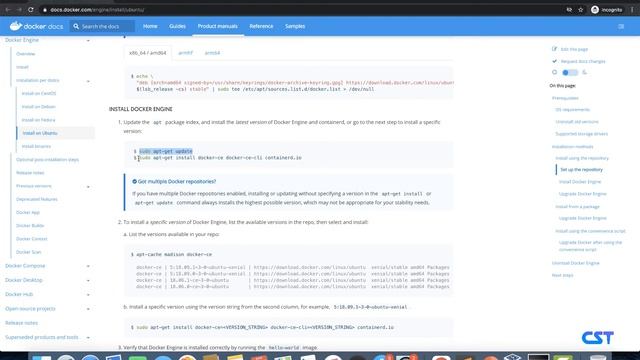Jump to Set up the repository
The image size is (640, 360).
581,169
